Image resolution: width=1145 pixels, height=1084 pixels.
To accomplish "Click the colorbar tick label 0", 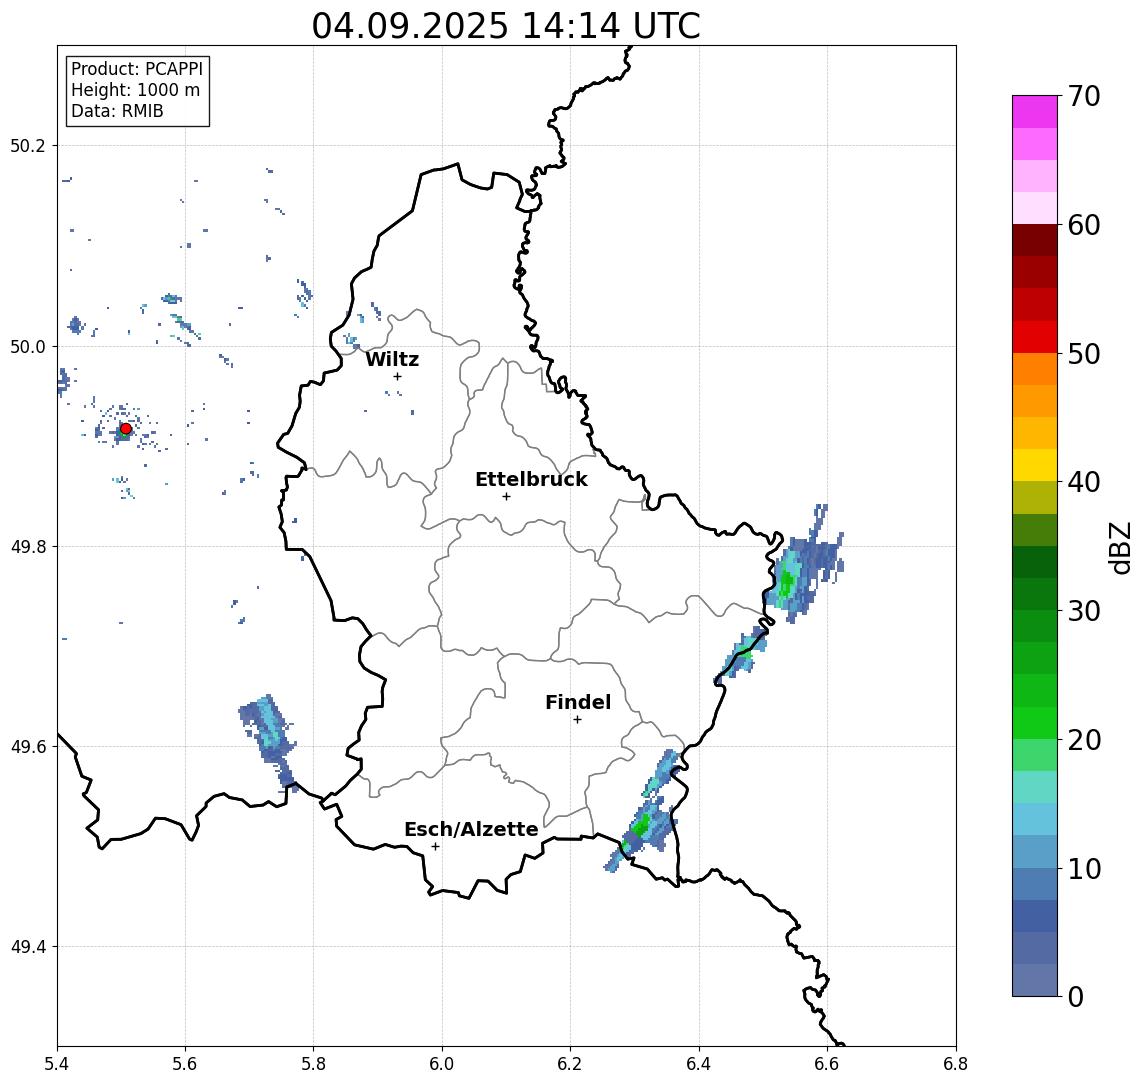I will (1076, 996).
